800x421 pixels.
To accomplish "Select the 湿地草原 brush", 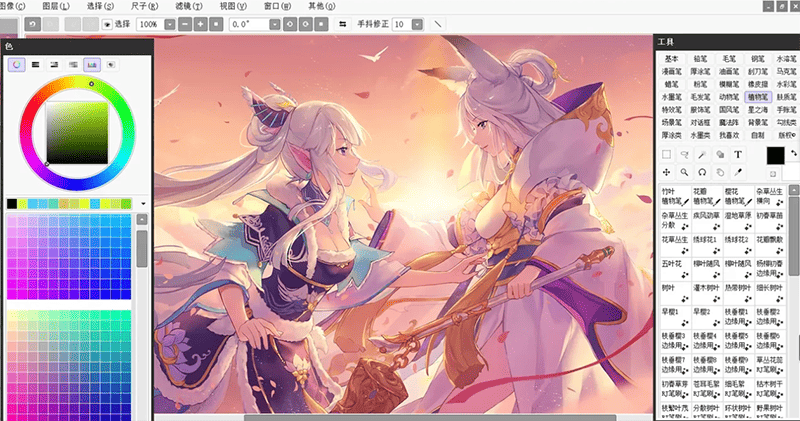I will [738, 220].
